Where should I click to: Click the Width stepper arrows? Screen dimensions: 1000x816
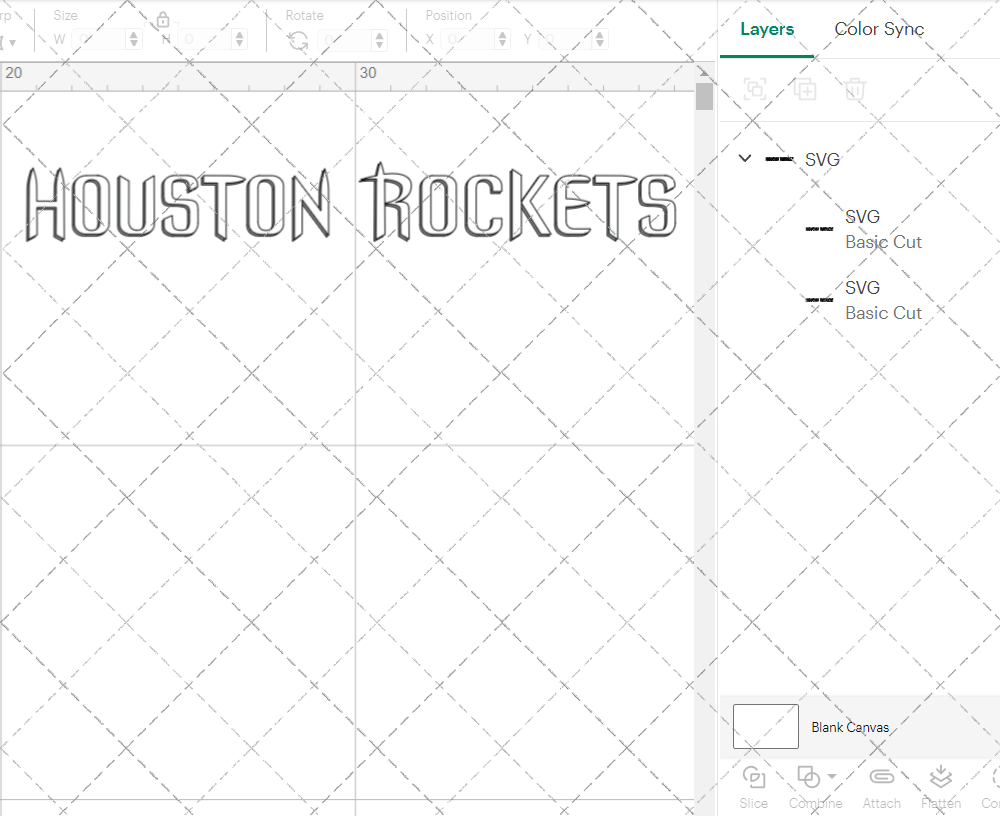tap(134, 40)
